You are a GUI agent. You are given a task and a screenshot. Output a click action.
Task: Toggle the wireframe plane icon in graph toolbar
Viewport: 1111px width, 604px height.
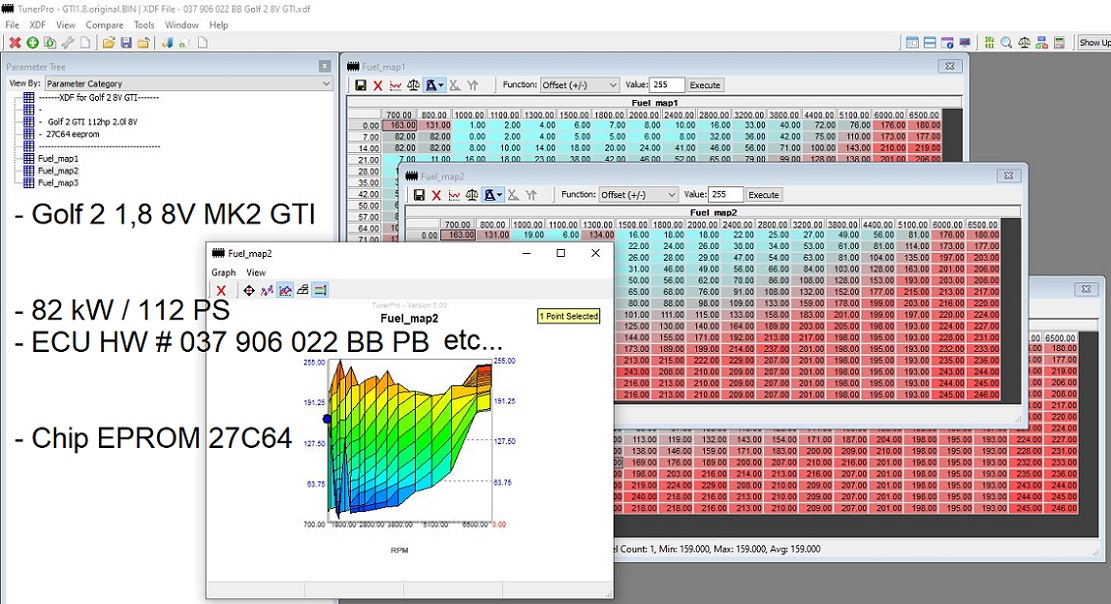(x=303, y=290)
